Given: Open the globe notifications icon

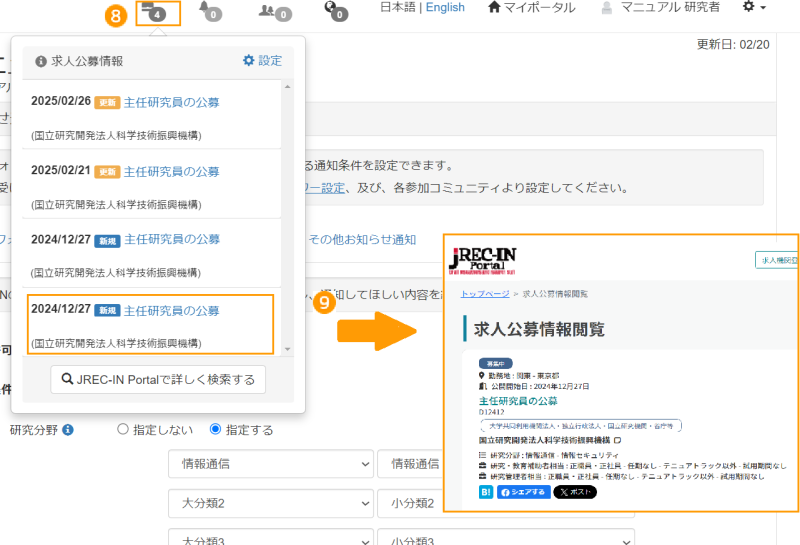Looking at the screenshot, I should pyautogui.click(x=336, y=11).
